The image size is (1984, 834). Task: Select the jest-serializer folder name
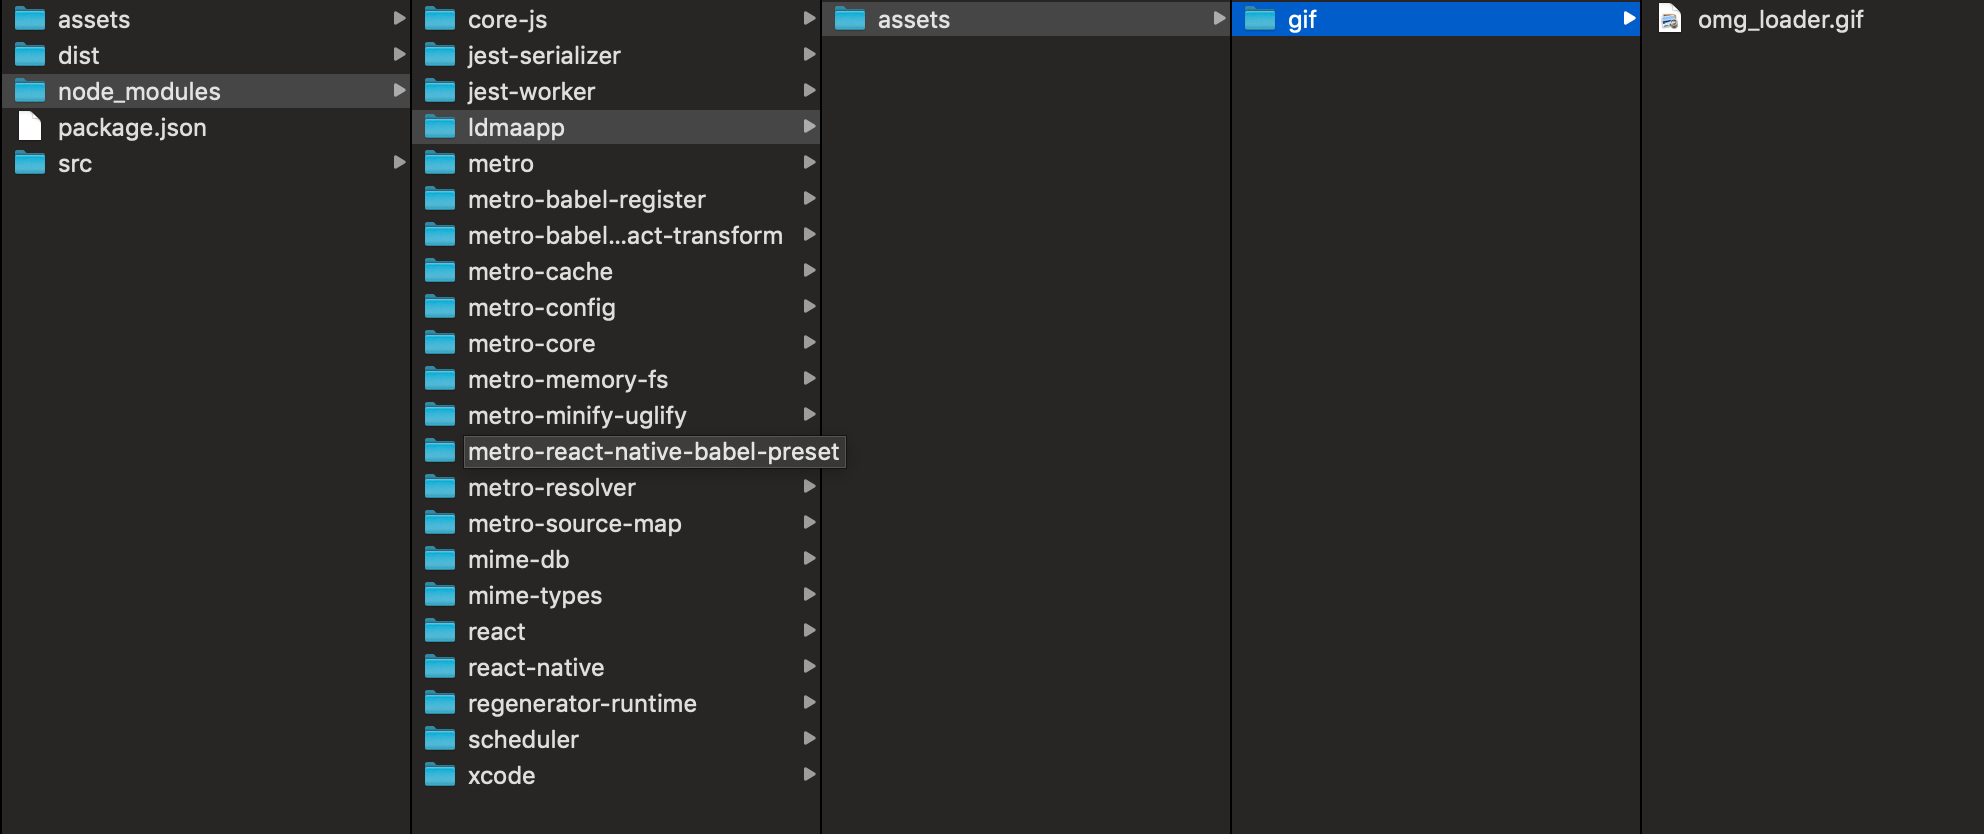[544, 56]
